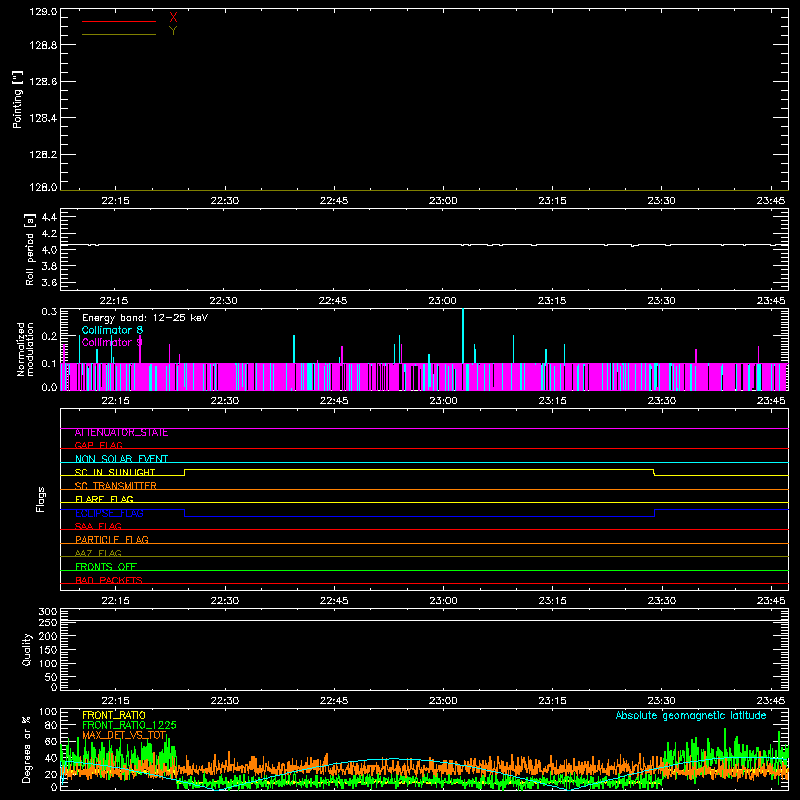The image size is (800, 800).
Task: Click the 128.6 Pointing axis tick label
Action: (x=43, y=82)
